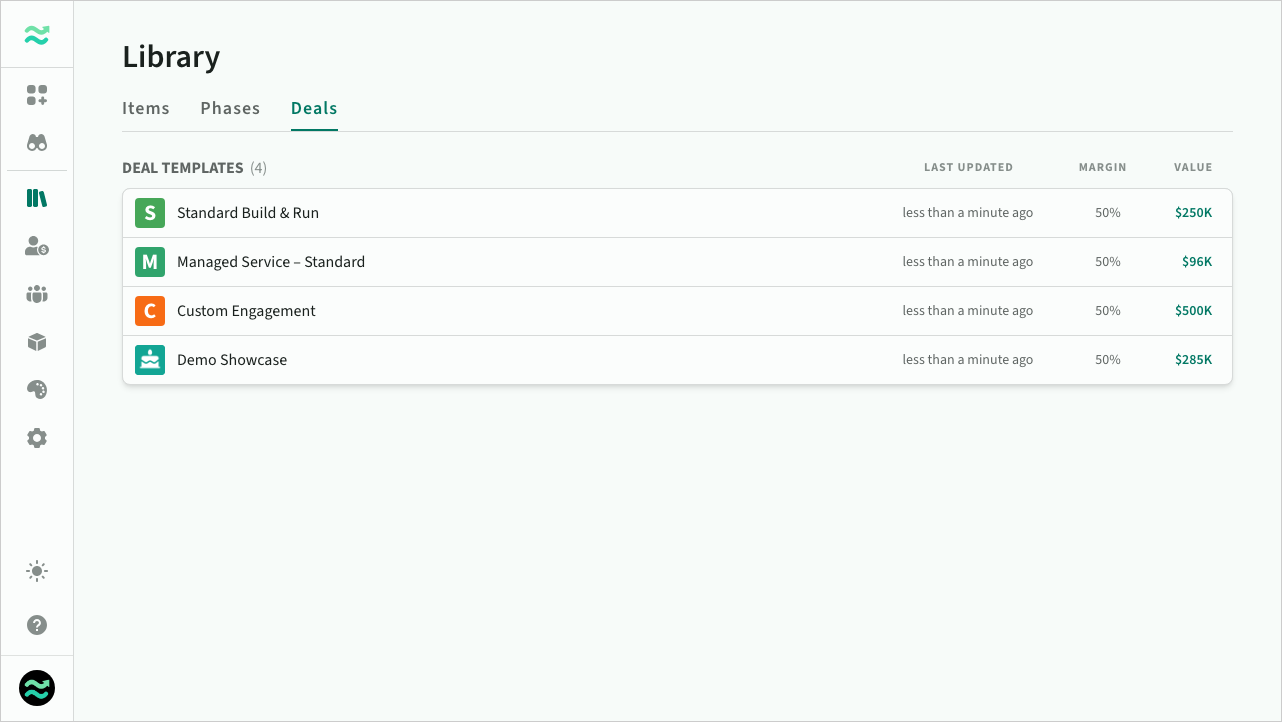
Task: Toggle the light/dark theme sun icon
Action: 37,572
